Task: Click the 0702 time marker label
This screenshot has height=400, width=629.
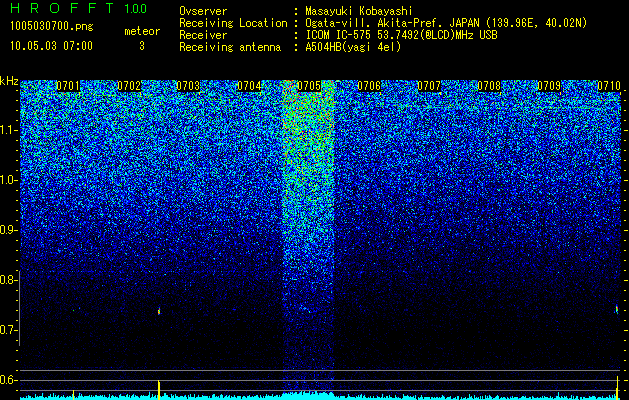Action: point(129,86)
